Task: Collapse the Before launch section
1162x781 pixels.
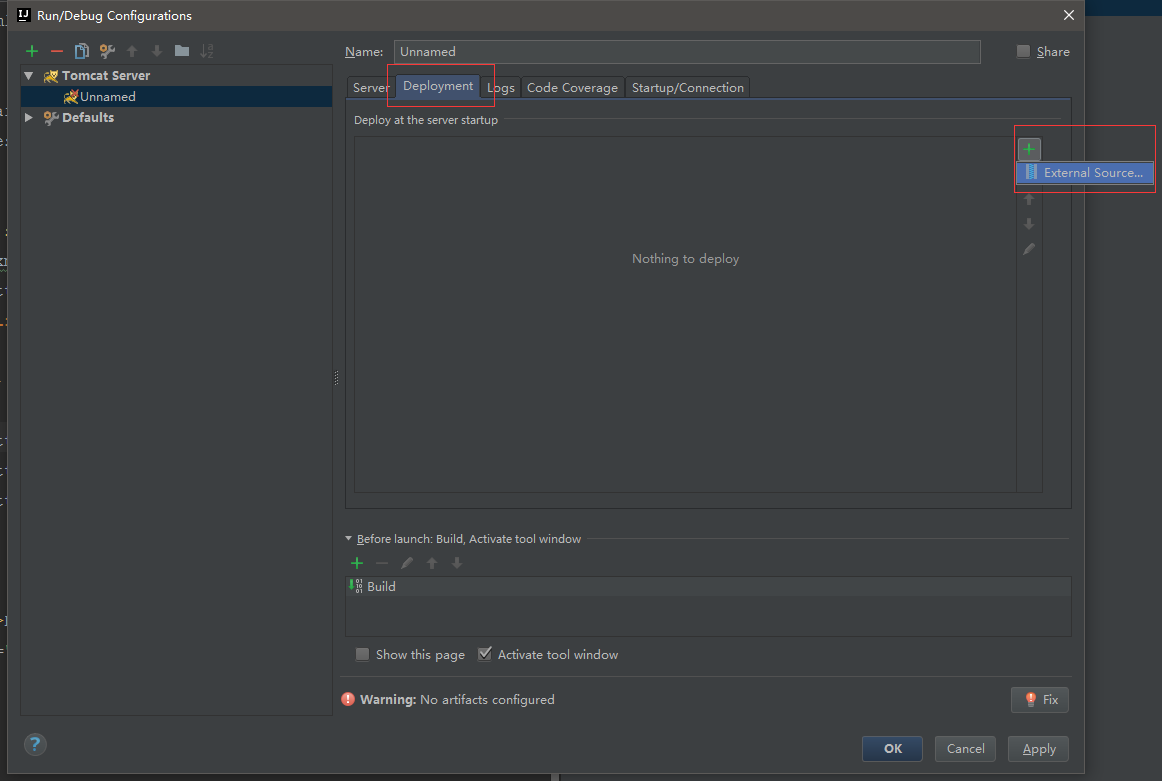Action: (348, 539)
